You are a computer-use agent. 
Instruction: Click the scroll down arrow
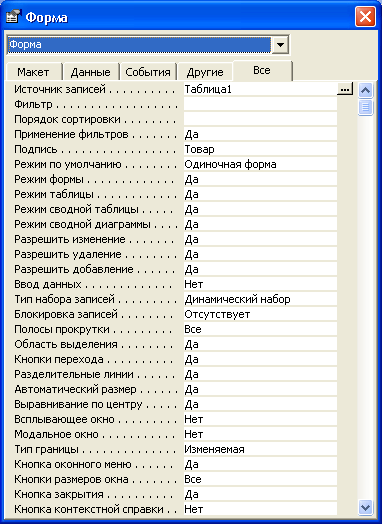click(x=365, y=507)
